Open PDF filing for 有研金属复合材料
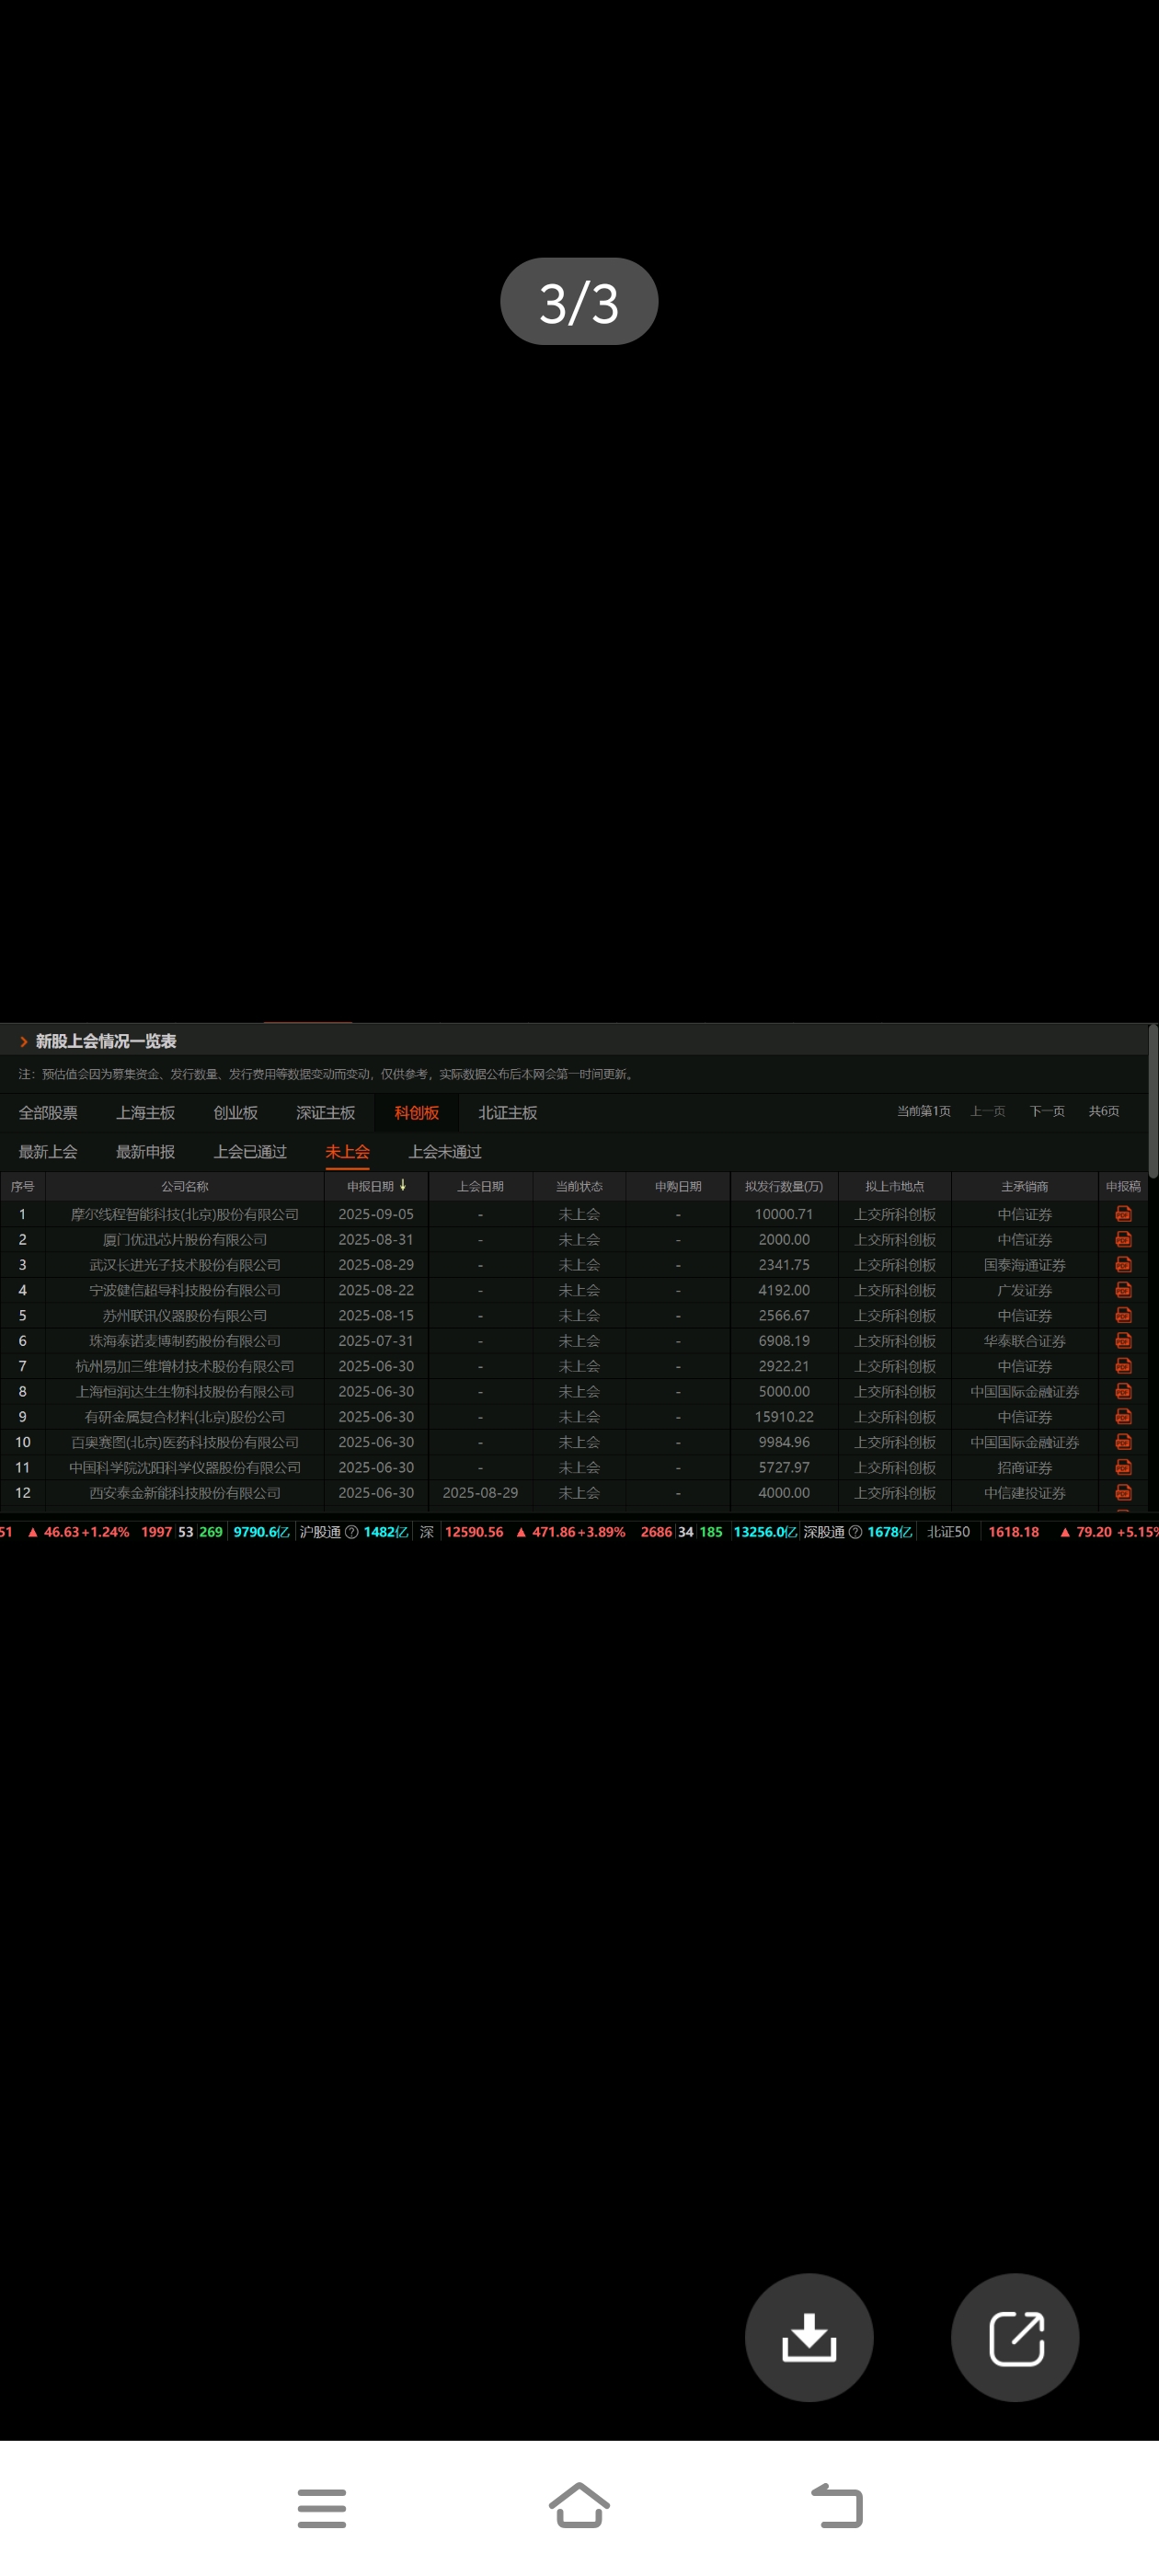The image size is (1159, 2576). (1123, 1417)
